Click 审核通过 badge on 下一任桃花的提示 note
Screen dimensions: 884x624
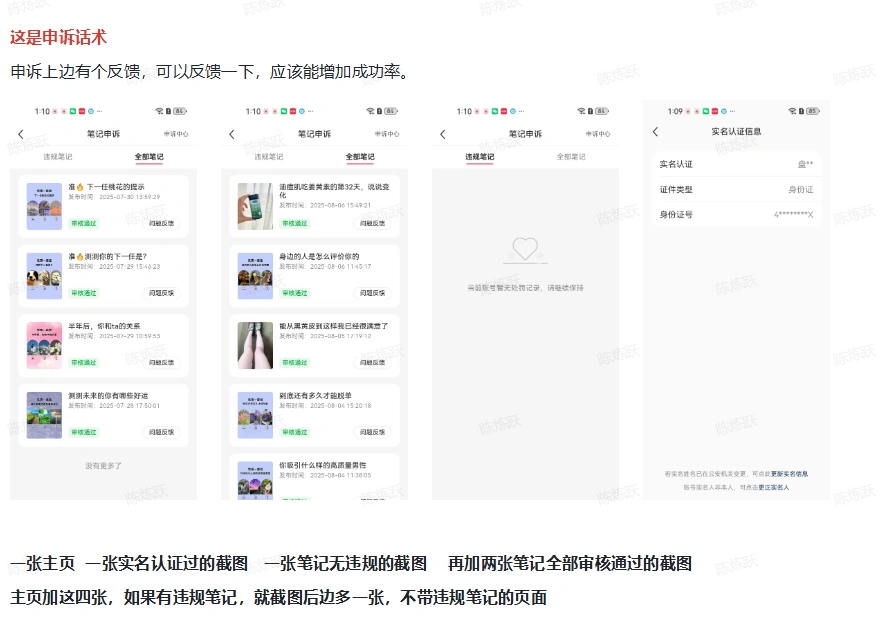(82, 225)
